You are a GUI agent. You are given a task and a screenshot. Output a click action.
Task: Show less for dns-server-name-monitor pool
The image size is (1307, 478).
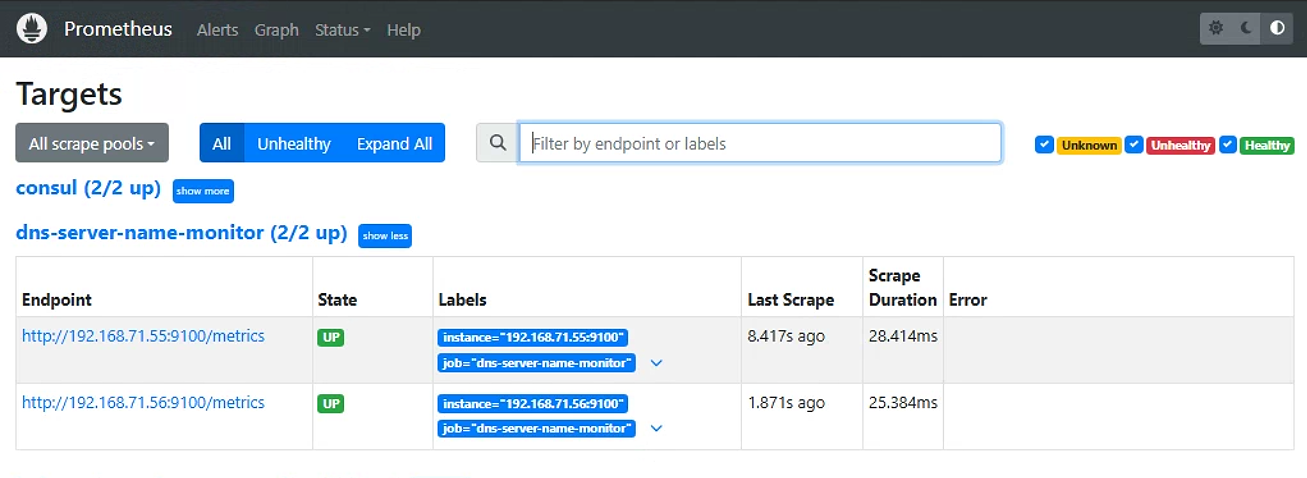click(x=385, y=236)
